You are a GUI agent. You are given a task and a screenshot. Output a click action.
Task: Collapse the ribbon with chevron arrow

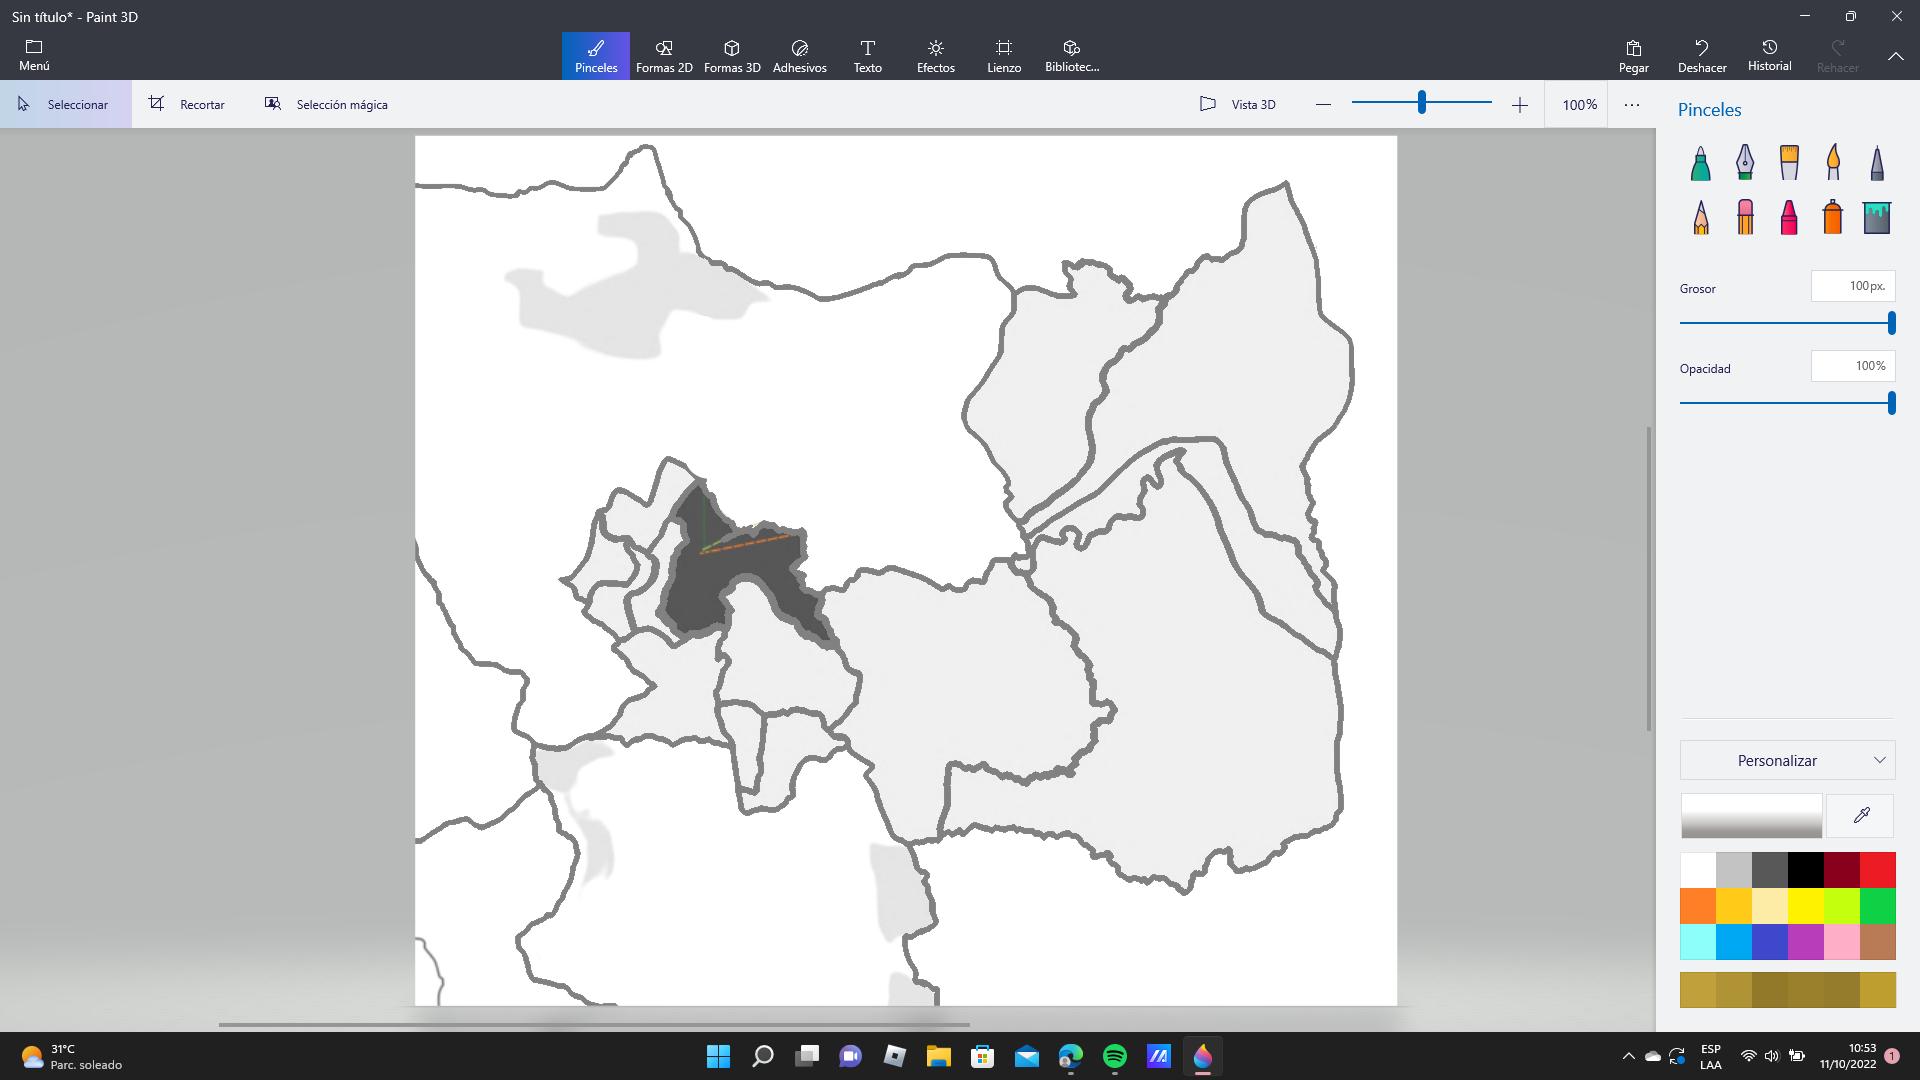(1895, 56)
